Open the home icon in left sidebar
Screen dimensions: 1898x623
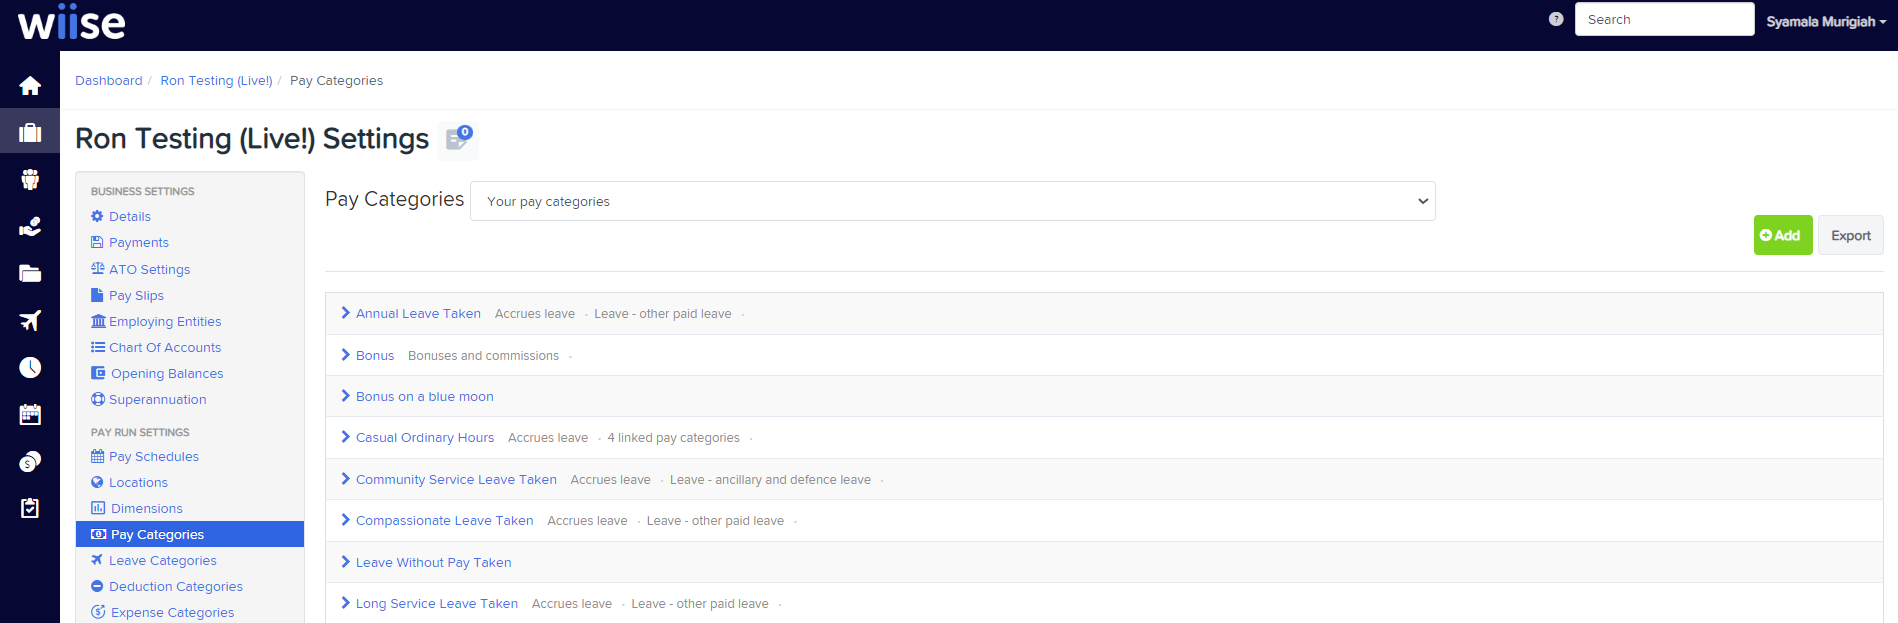[30, 86]
